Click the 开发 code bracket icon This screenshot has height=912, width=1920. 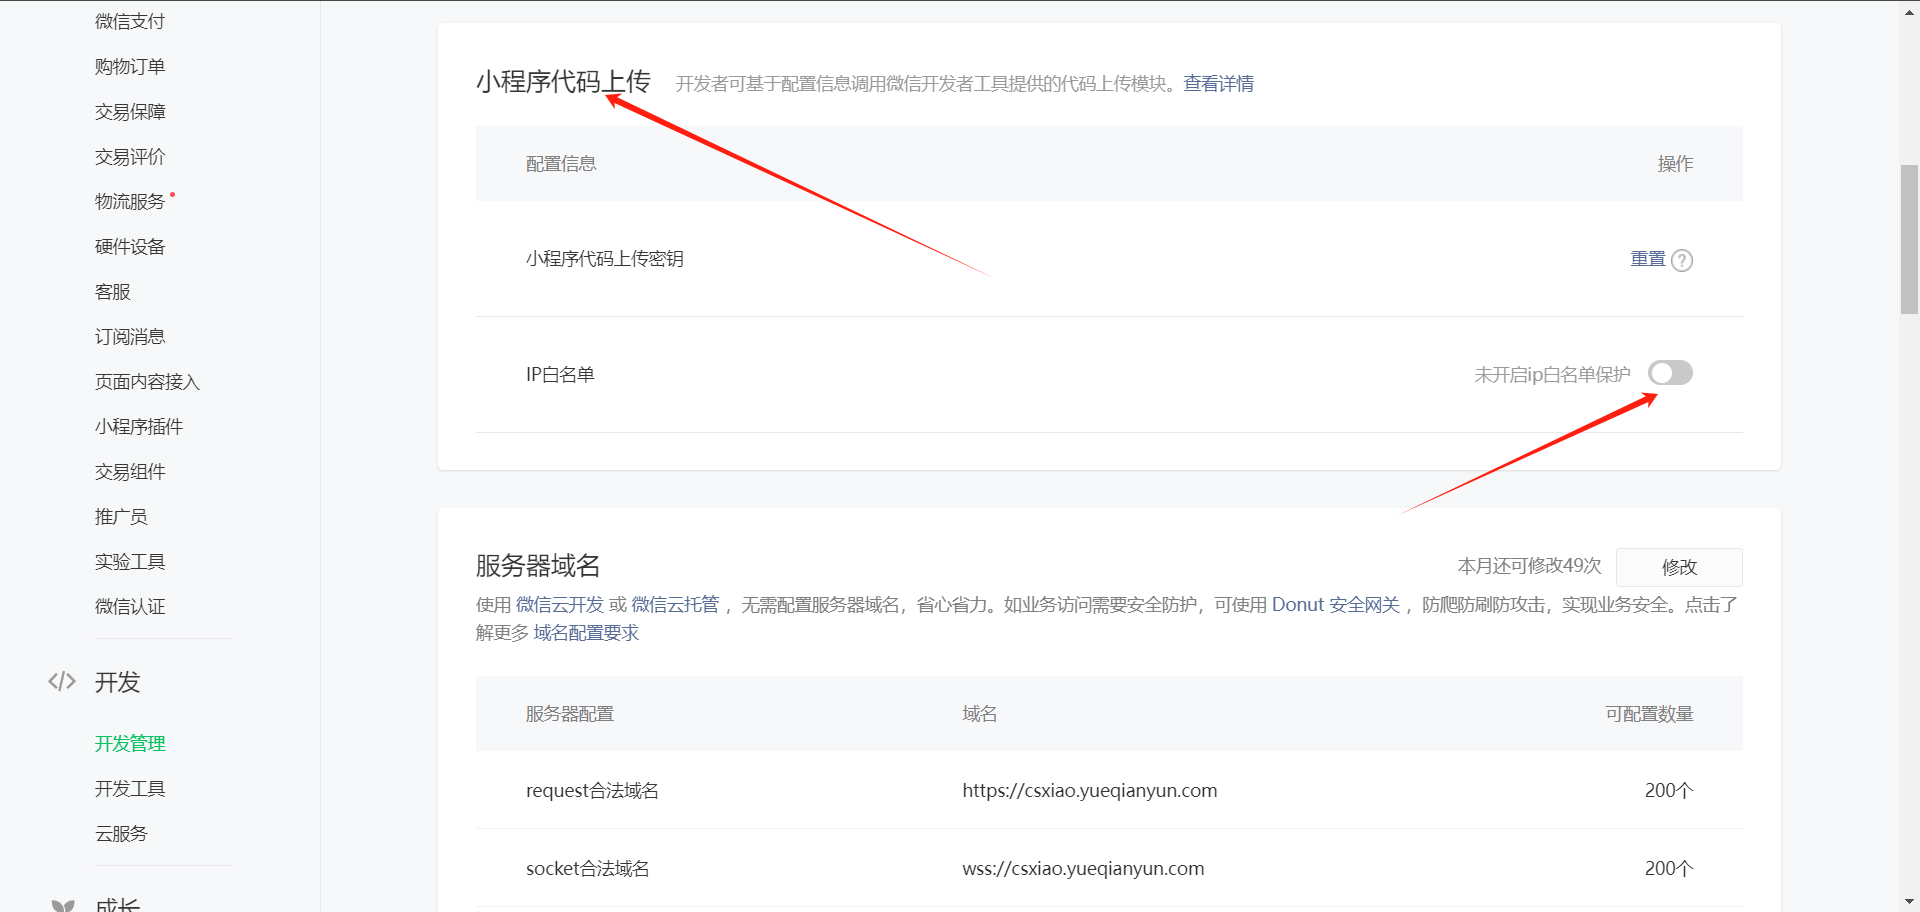(62, 682)
